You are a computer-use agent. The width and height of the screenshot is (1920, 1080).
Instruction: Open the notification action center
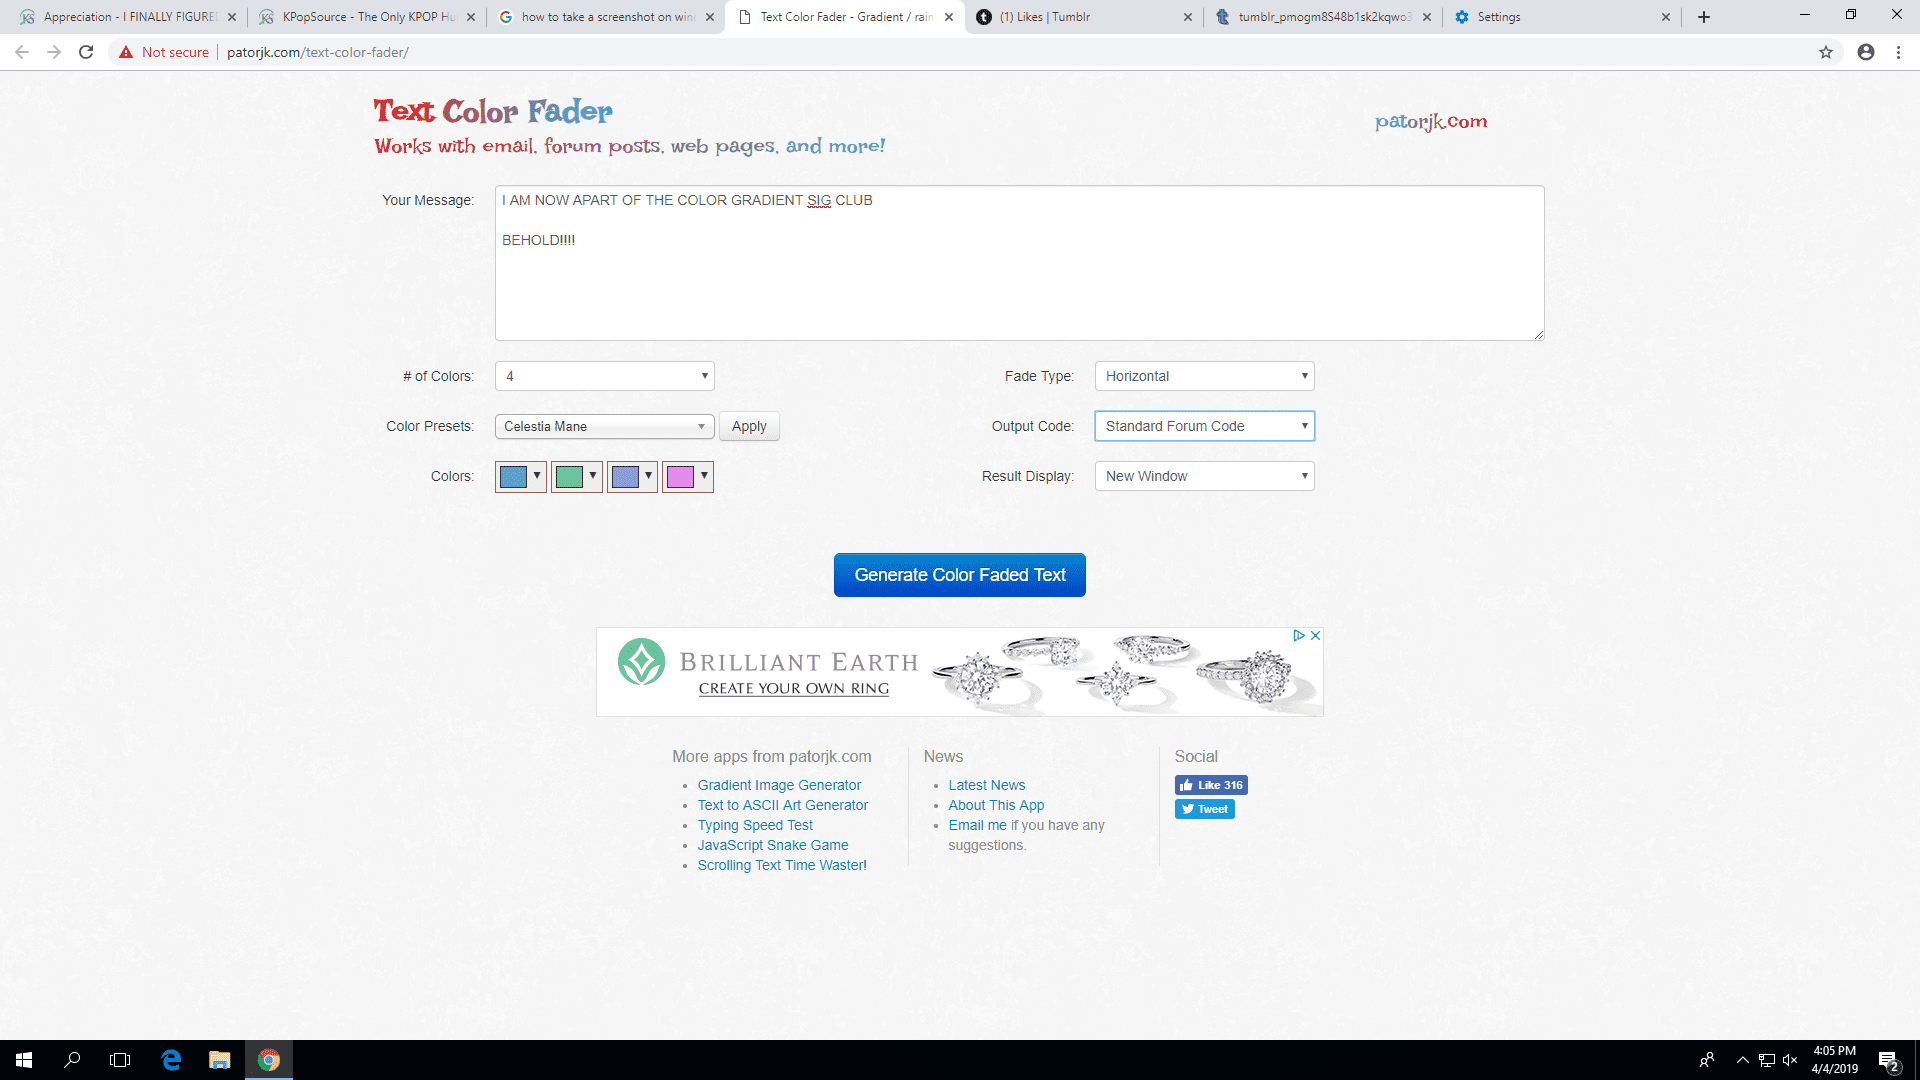click(1888, 1060)
